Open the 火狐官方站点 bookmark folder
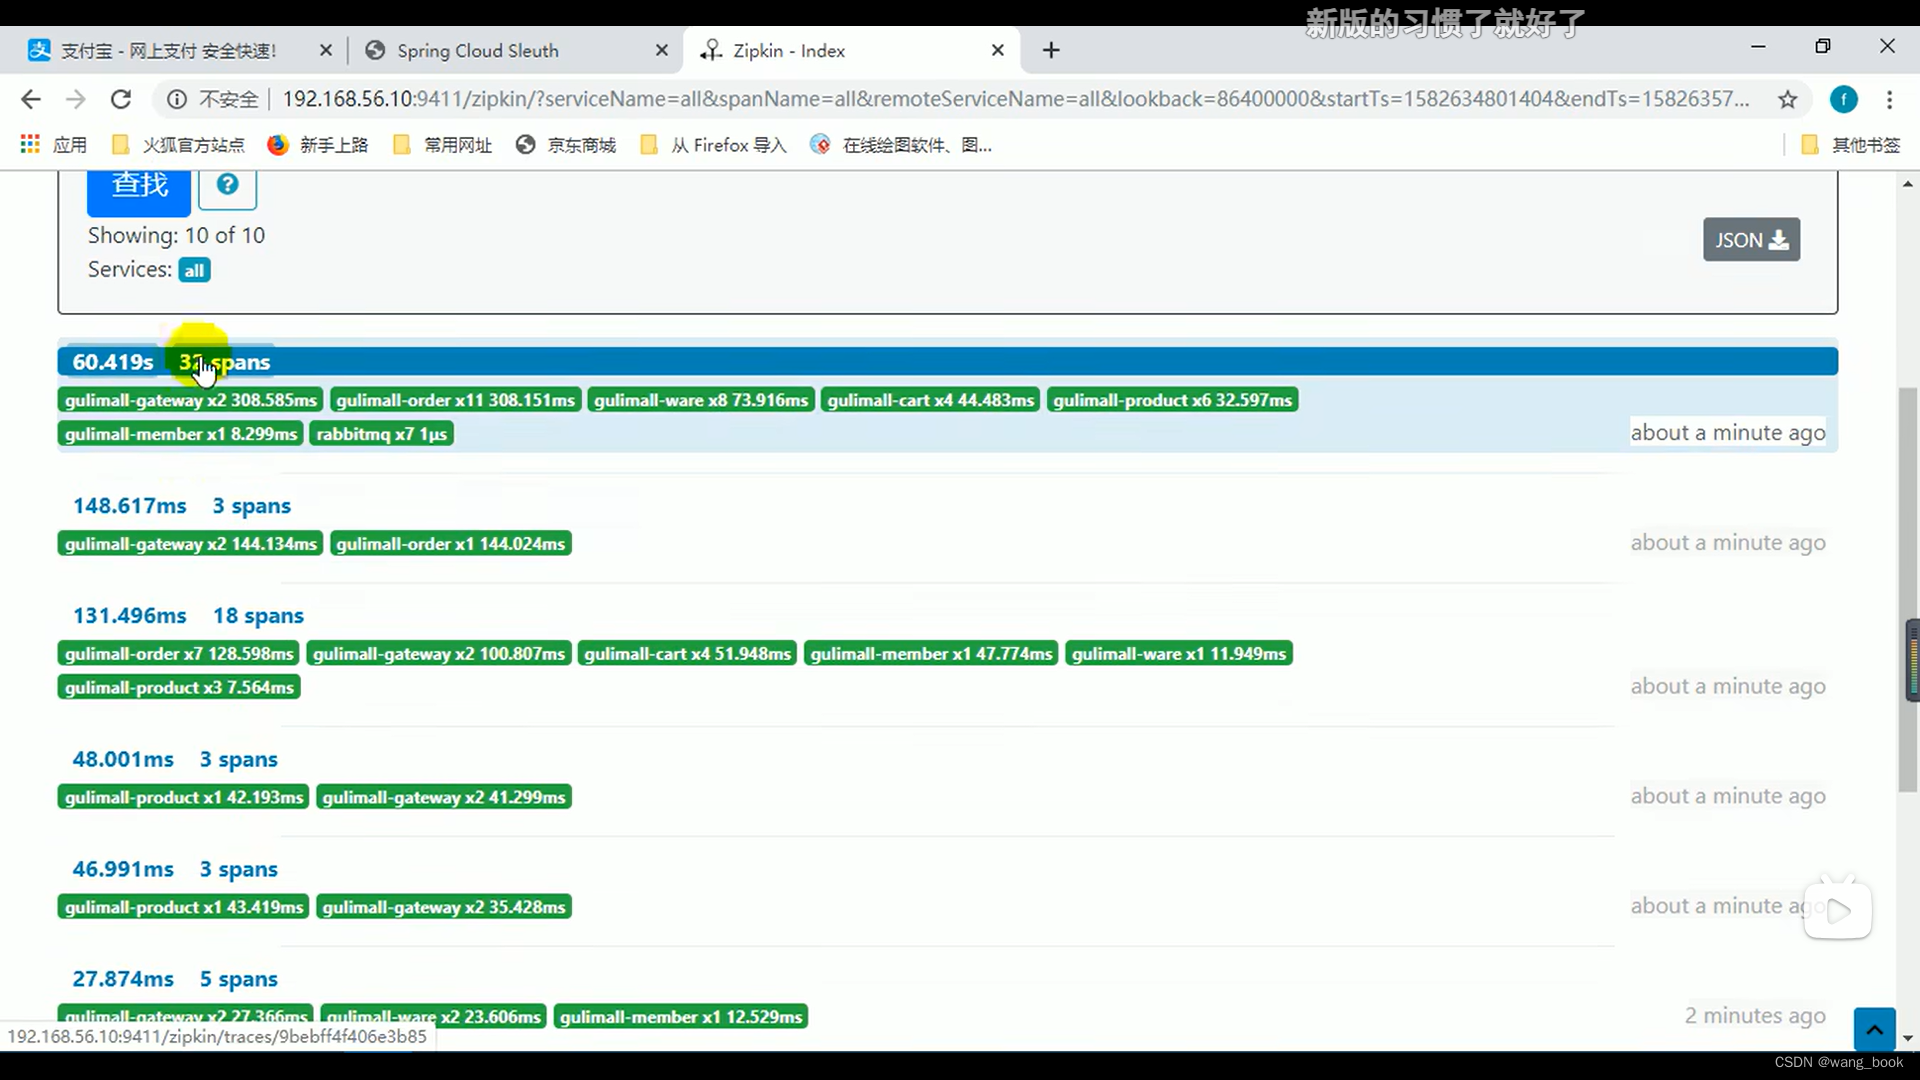 click(178, 145)
